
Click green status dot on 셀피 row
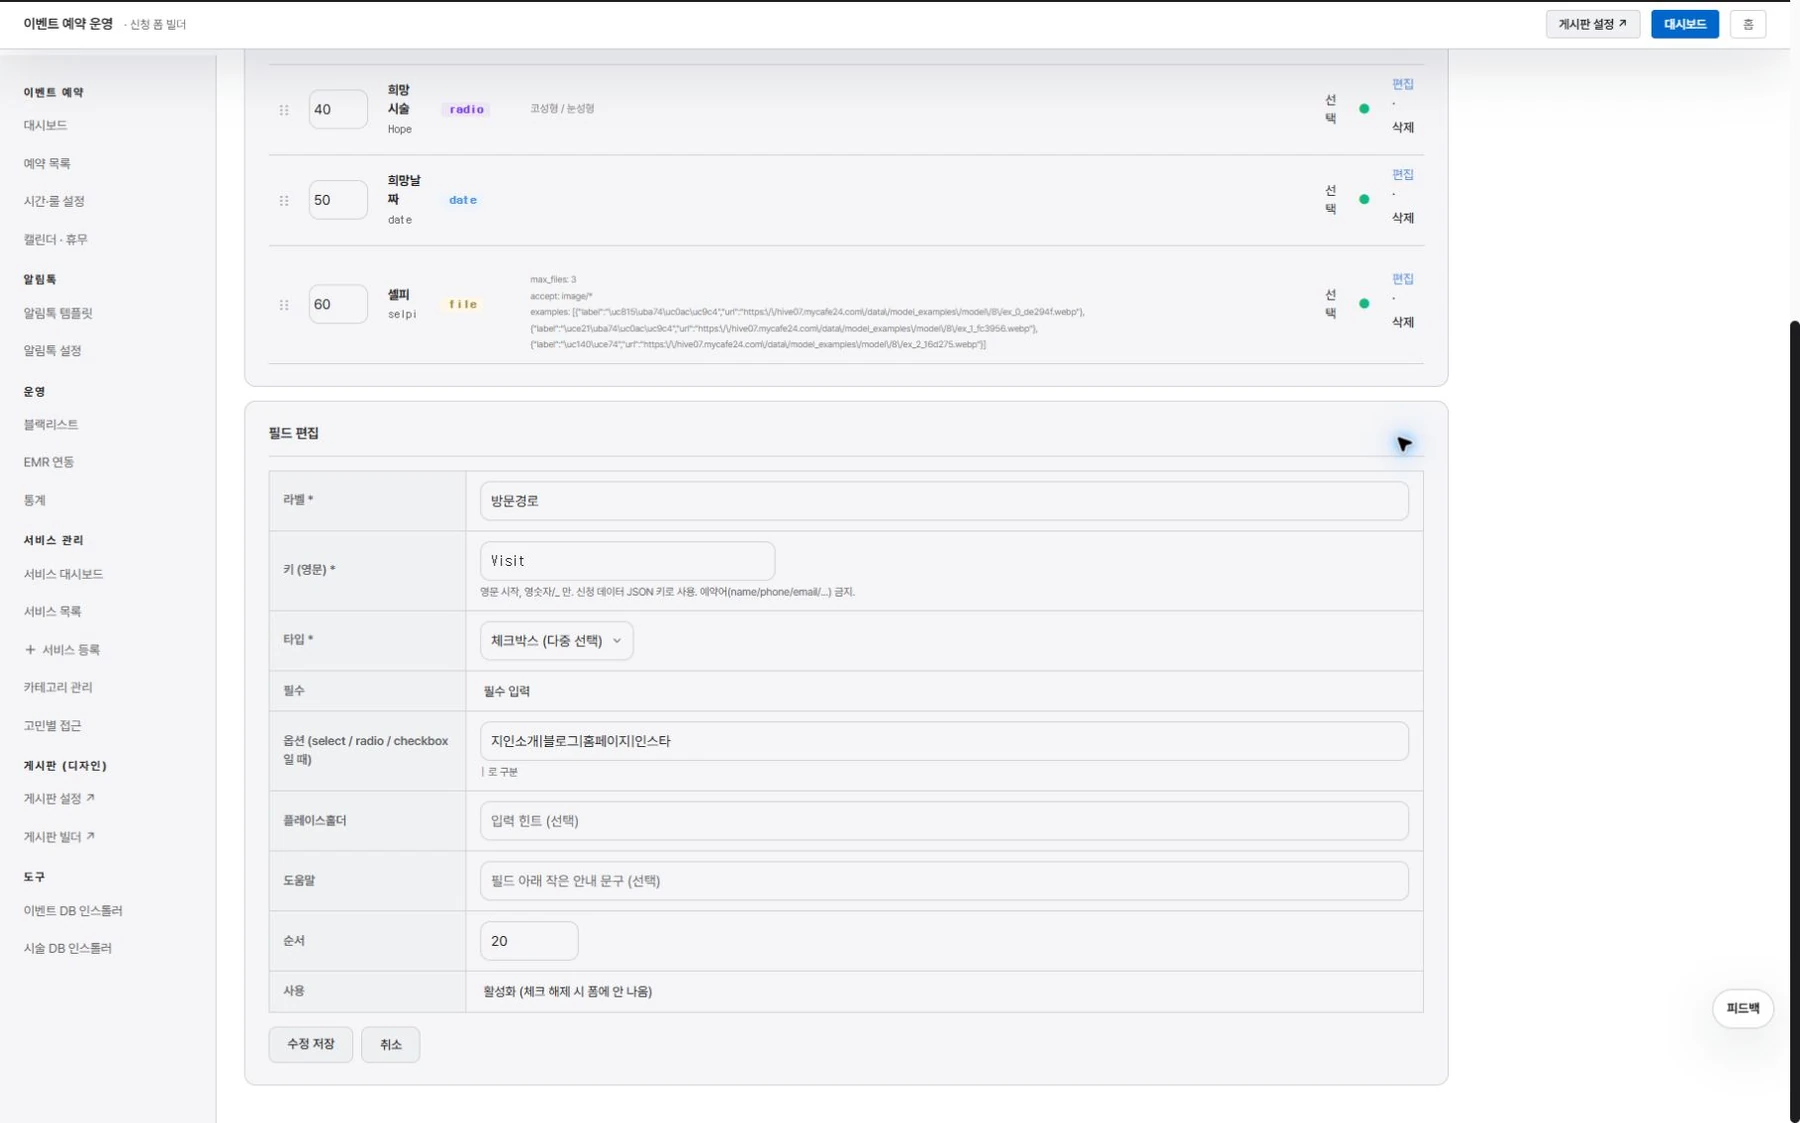pyautogui.click(x=1364, y=304)
